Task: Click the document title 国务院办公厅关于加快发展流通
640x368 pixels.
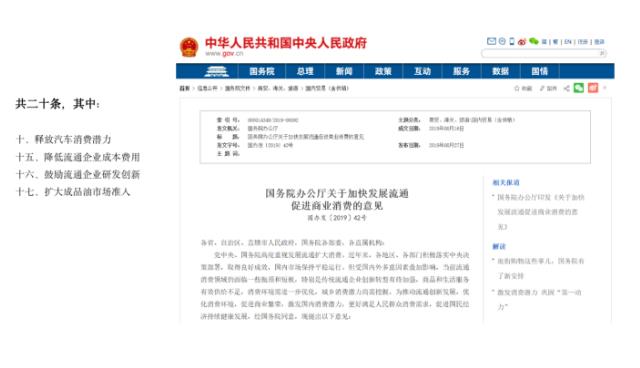Action: (x=337, y=193)
